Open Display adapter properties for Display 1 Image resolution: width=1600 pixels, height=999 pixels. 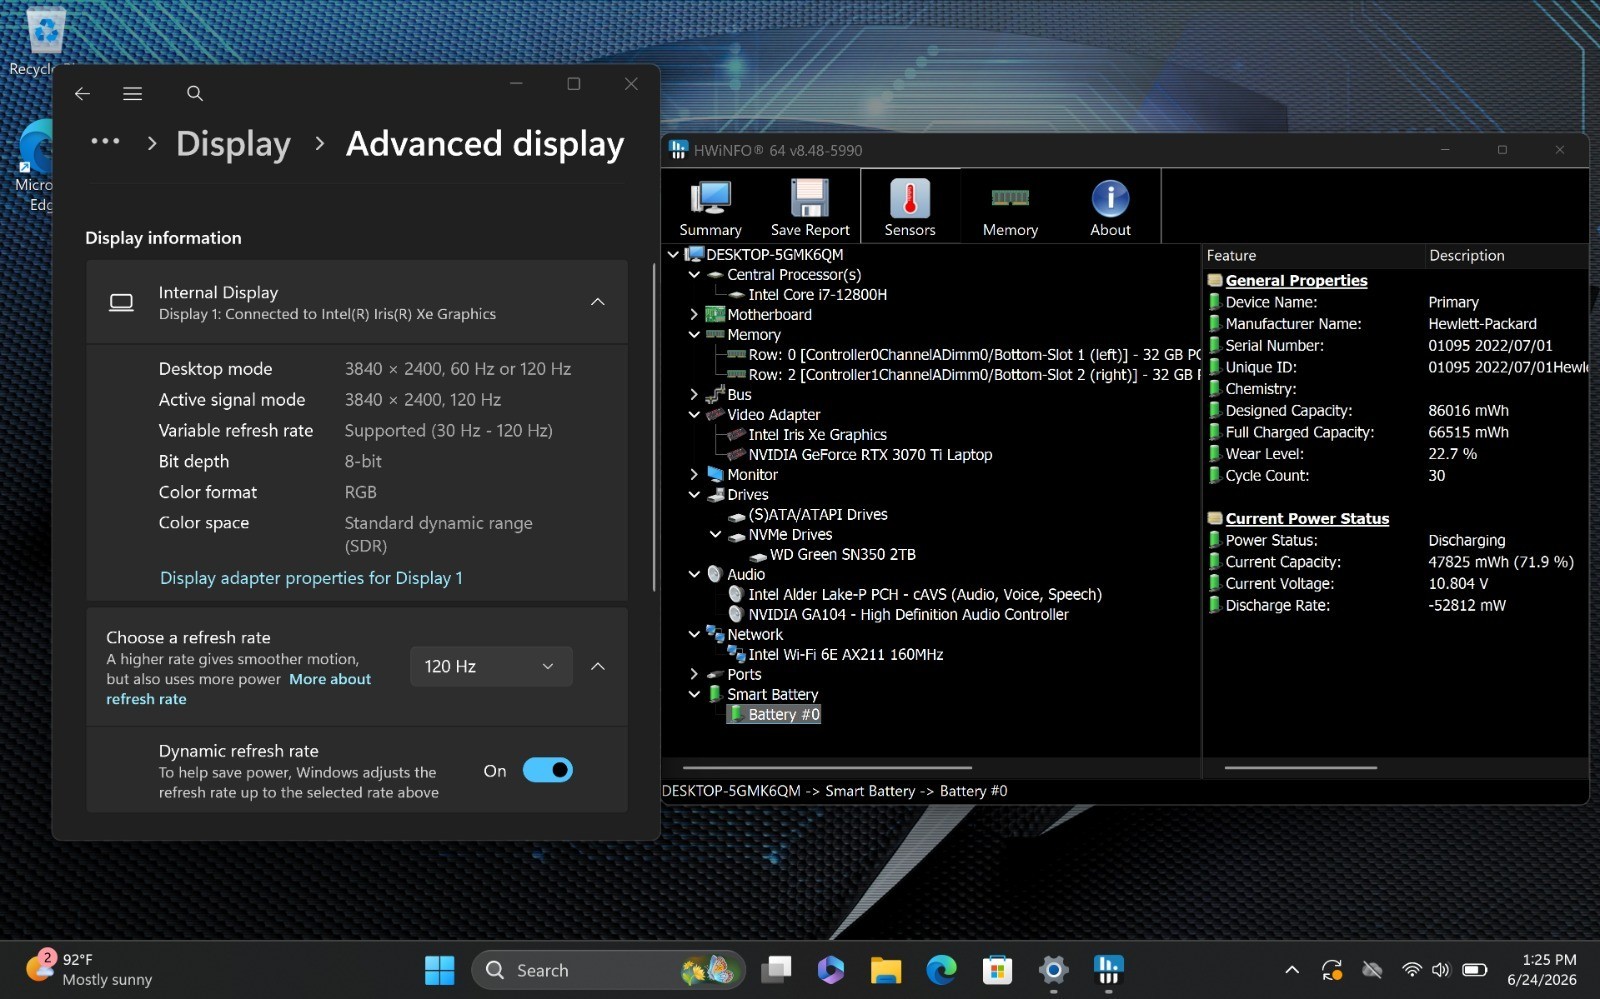[x=311, y=578]
